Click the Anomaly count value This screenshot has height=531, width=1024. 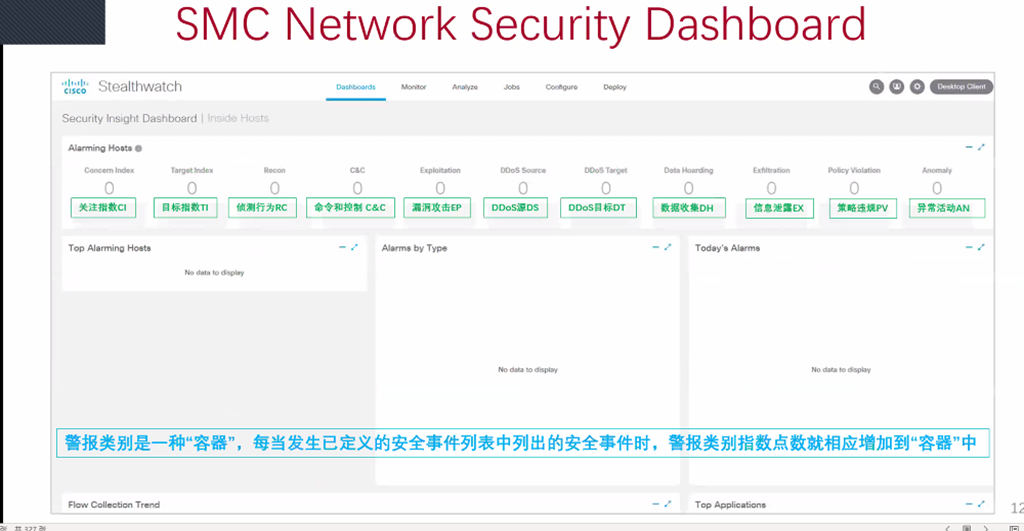937,188
